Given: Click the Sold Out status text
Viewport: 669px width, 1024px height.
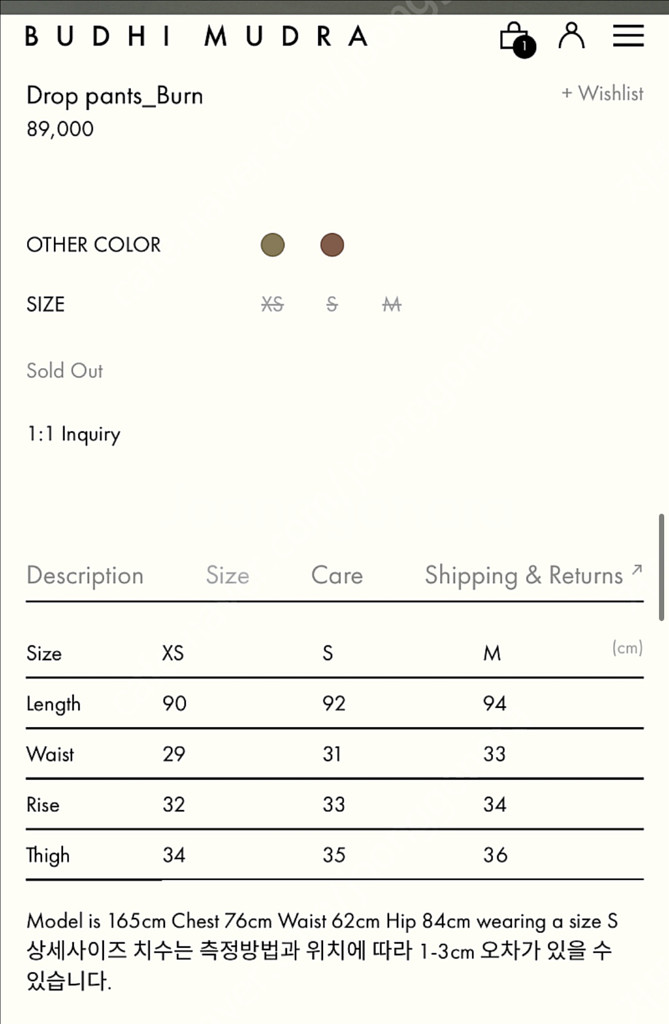Looking at the screenshot, I should click(65, 370).
